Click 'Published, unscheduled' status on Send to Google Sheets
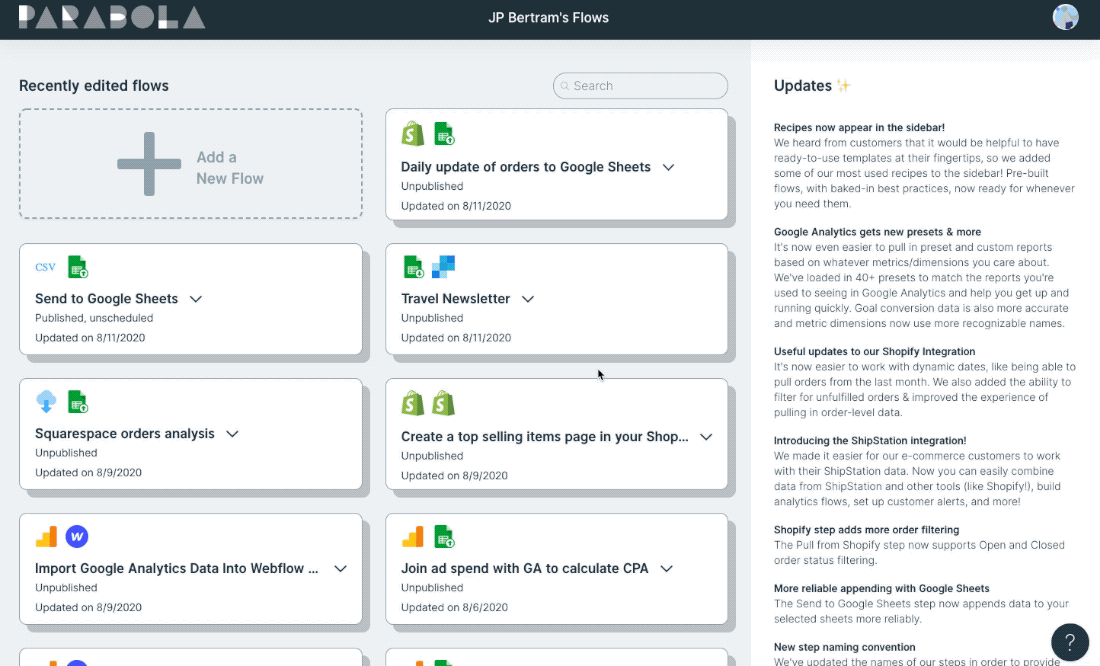Viewport: 1100px width, 666px height. 94,318
